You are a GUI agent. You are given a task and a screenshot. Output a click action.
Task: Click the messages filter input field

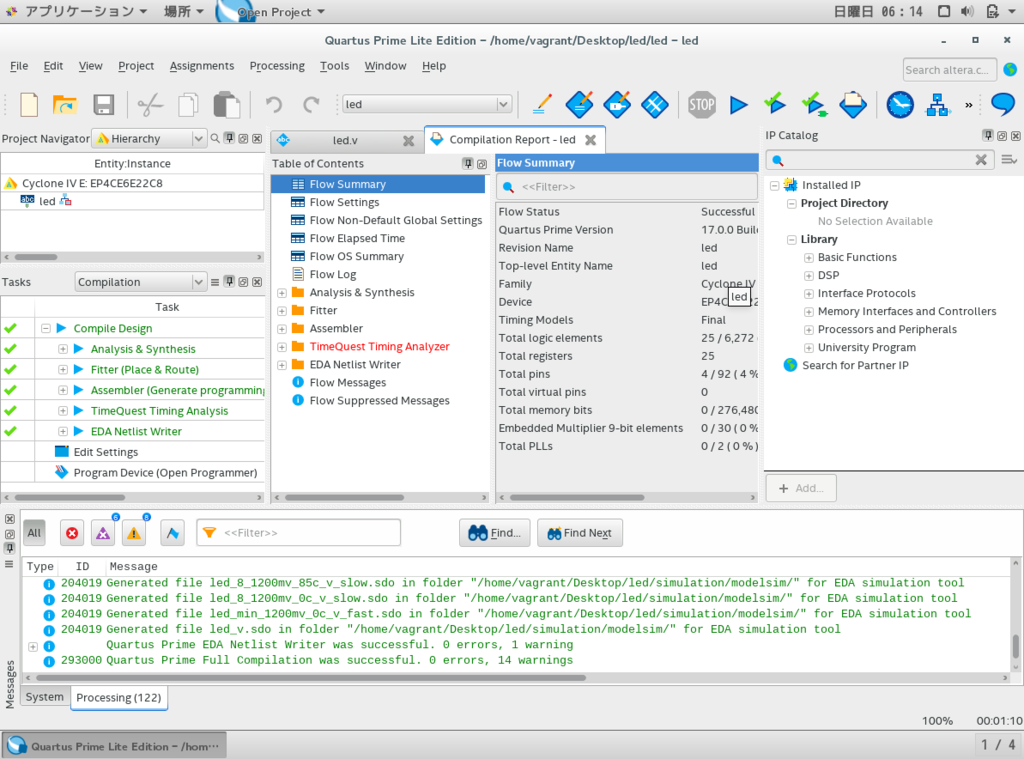tap(298, 533)
